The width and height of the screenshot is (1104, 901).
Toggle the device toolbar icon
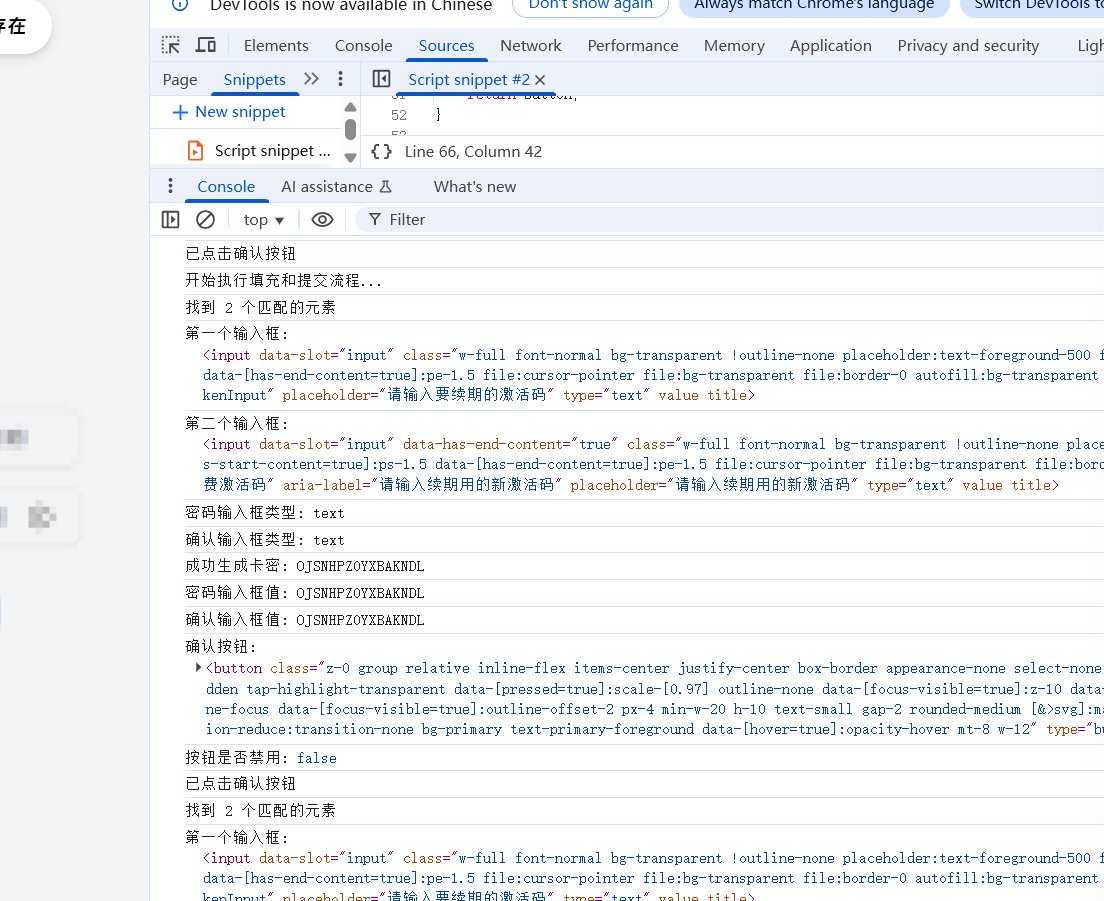206,44
